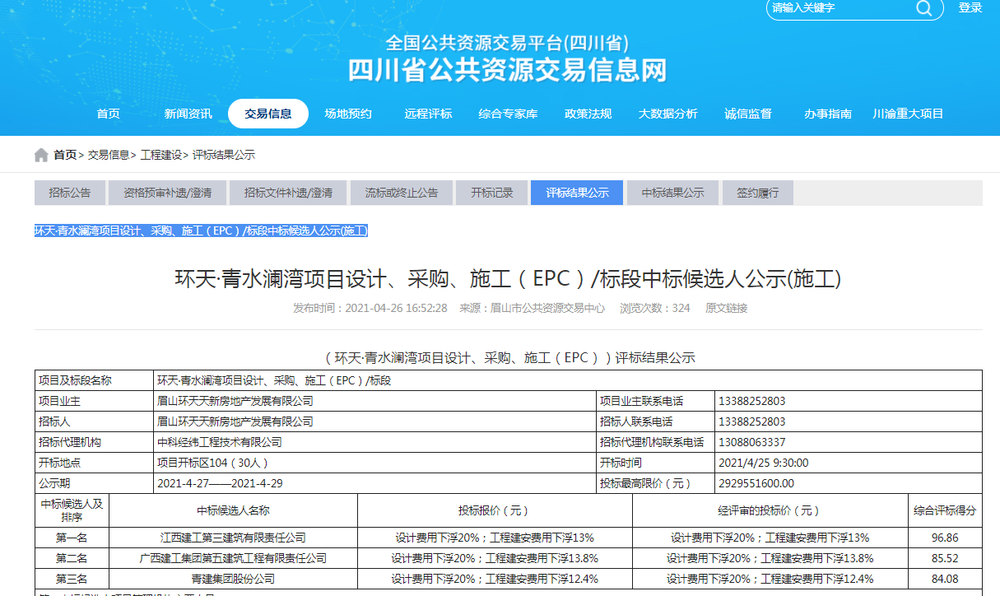Open the 首页 navigation item
The image size is (1000, 596).
pos(108,113)
